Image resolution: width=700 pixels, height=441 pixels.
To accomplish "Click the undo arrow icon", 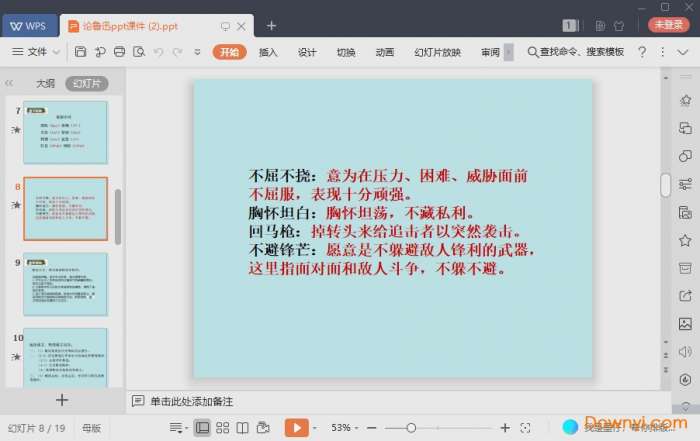I will [x=158, y=52].
